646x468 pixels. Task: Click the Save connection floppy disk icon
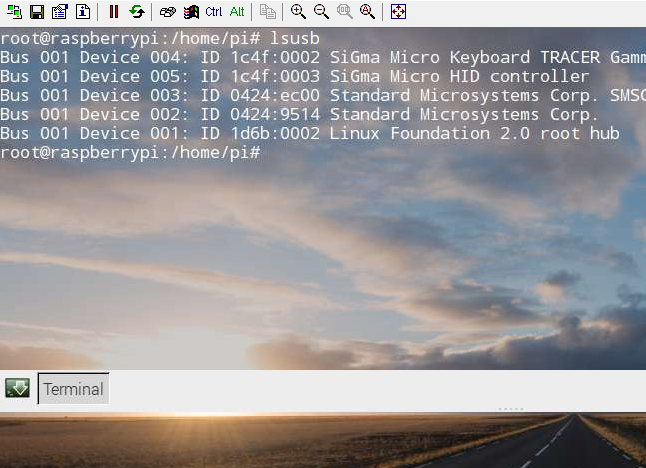point(37,12)
